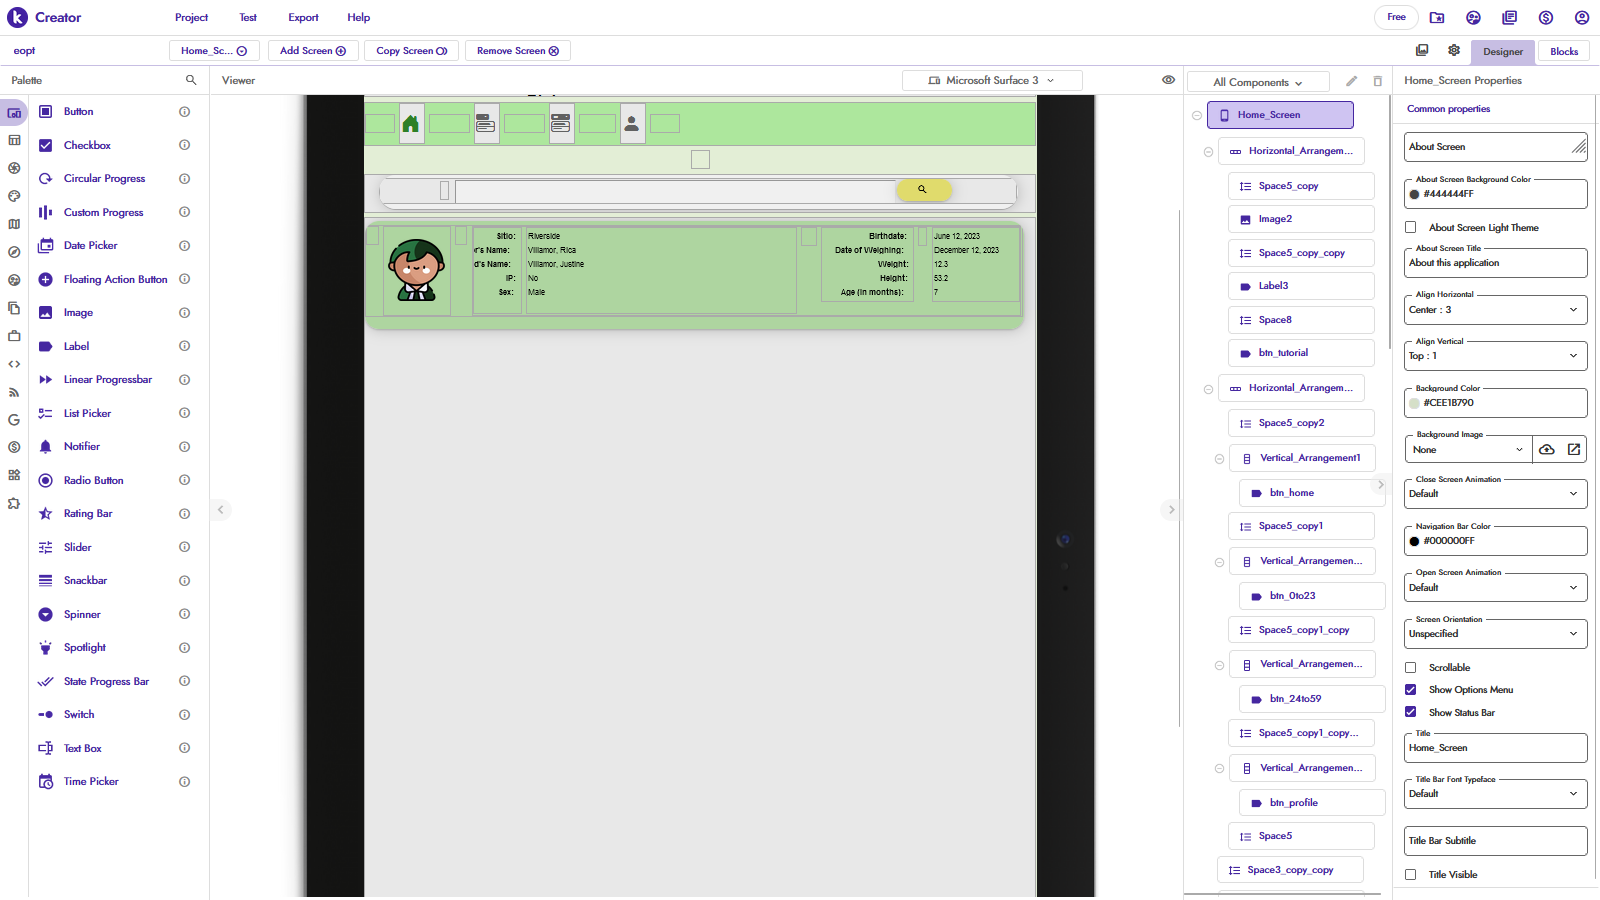Open the Google category icon
Viewport: 1600px width, 900px height.
click(14, 420)
